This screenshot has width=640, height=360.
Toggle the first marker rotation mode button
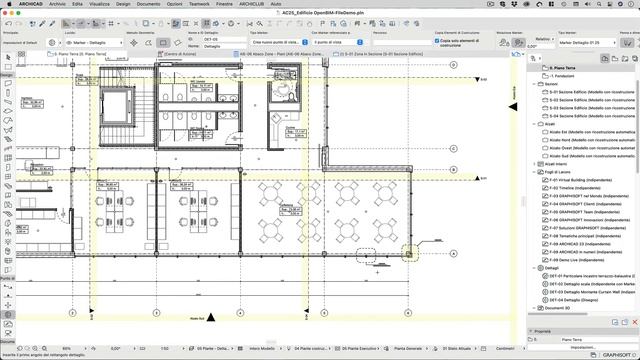pyautogui.click(x=504, y=42)
